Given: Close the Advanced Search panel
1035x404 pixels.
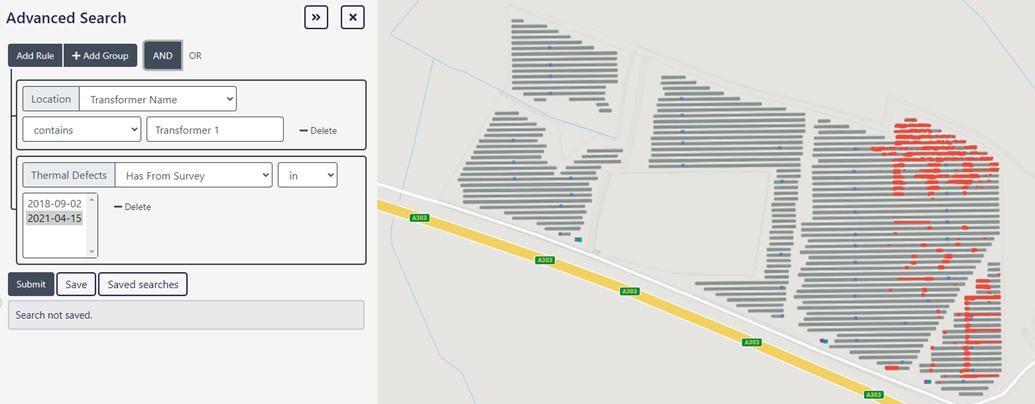Looking at the screenshot, I should coord(352,18).
